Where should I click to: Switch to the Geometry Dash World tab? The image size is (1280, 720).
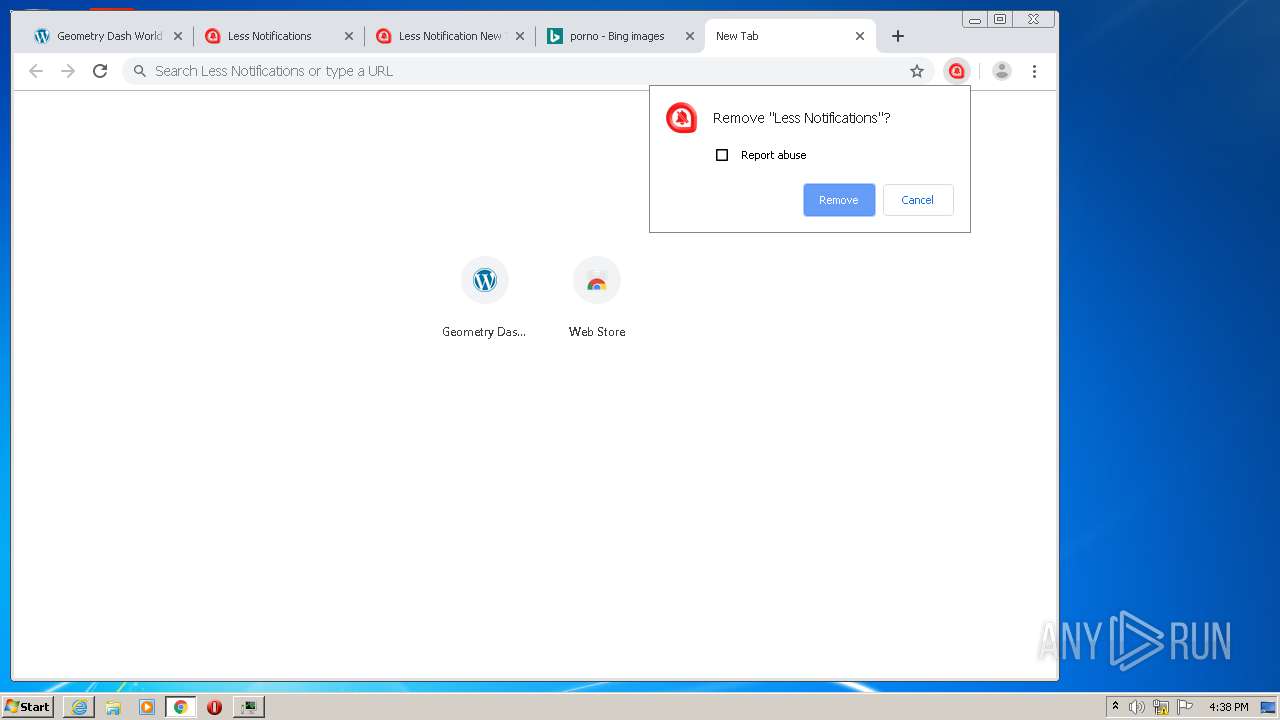click(108, 36)
